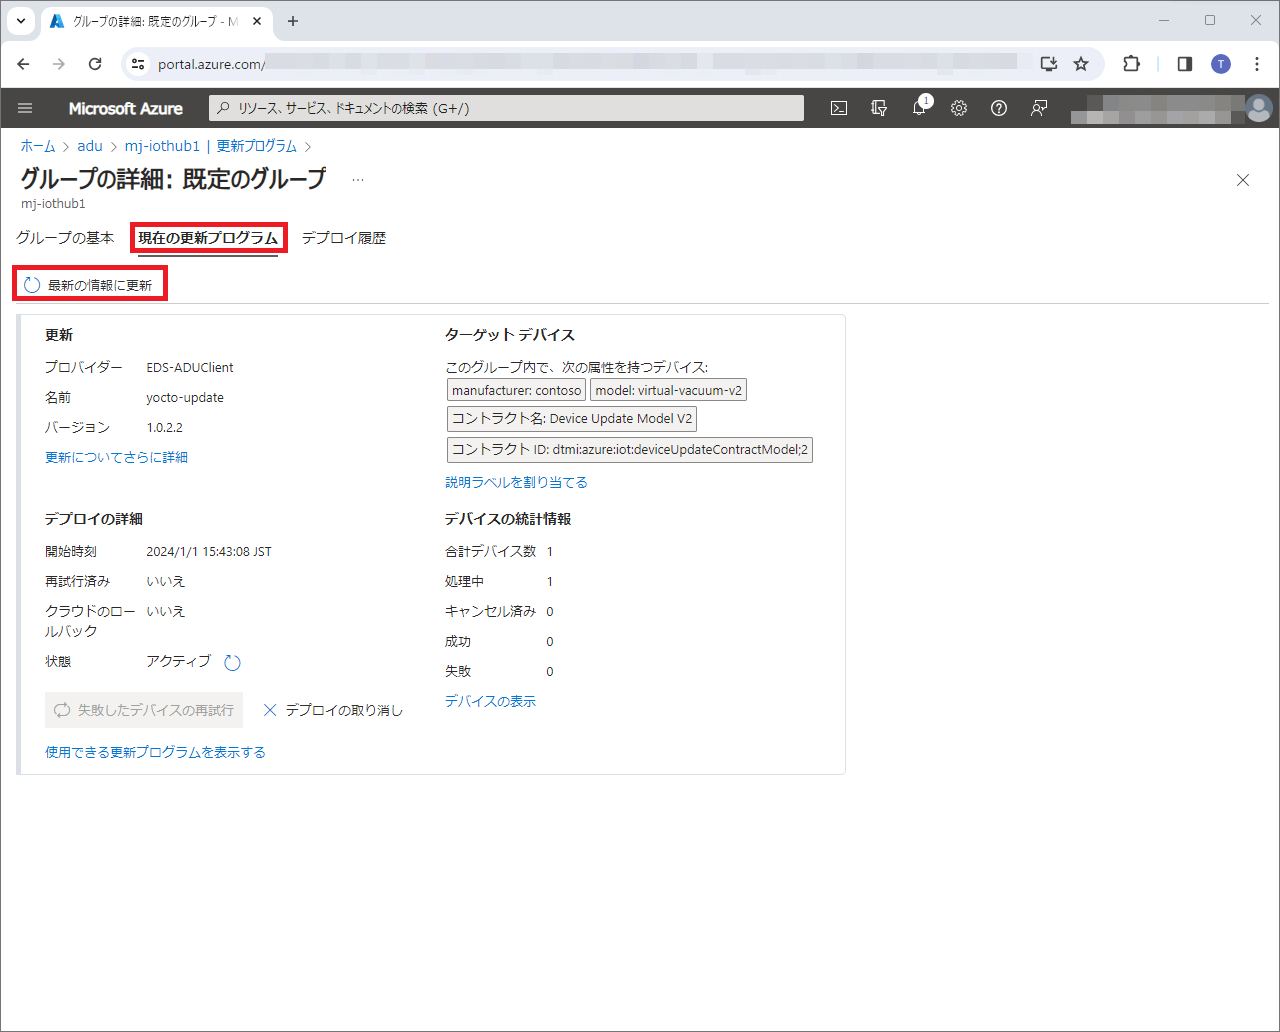Click the start time 2024/1/1 15:43:08 JST

[x=209, y=551]
